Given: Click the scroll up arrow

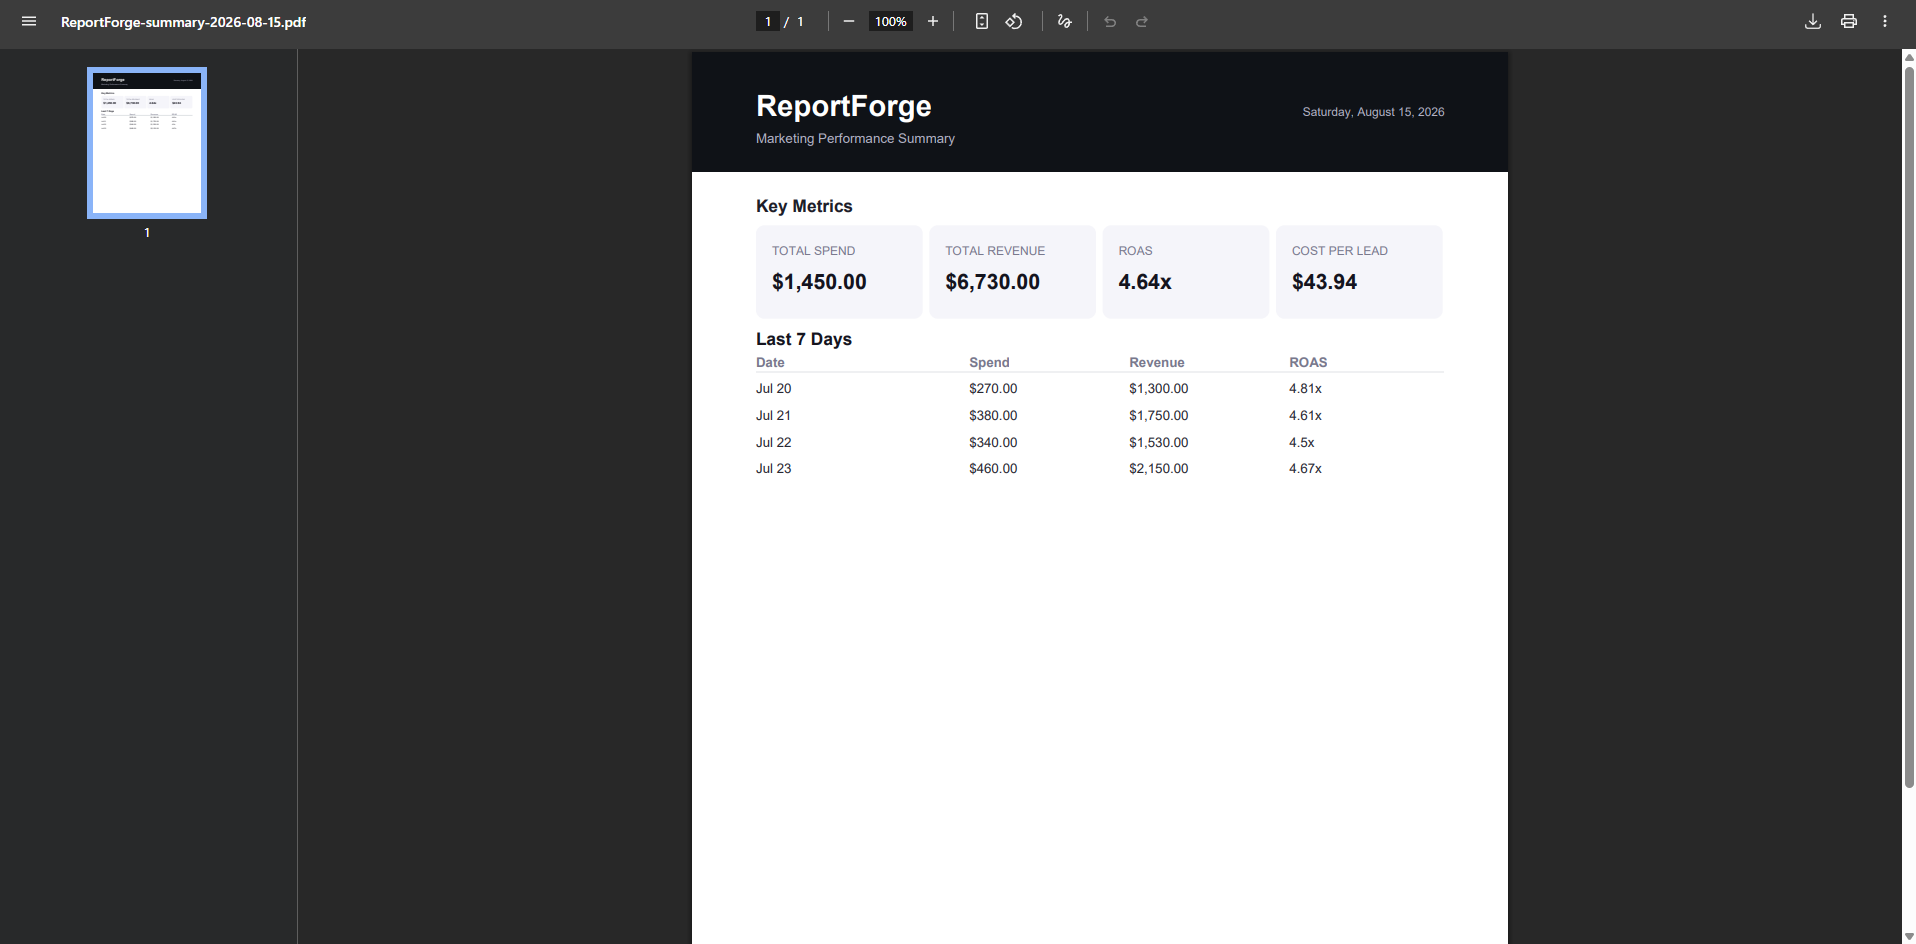Looking at the screenshot, I should (1909, 57).
